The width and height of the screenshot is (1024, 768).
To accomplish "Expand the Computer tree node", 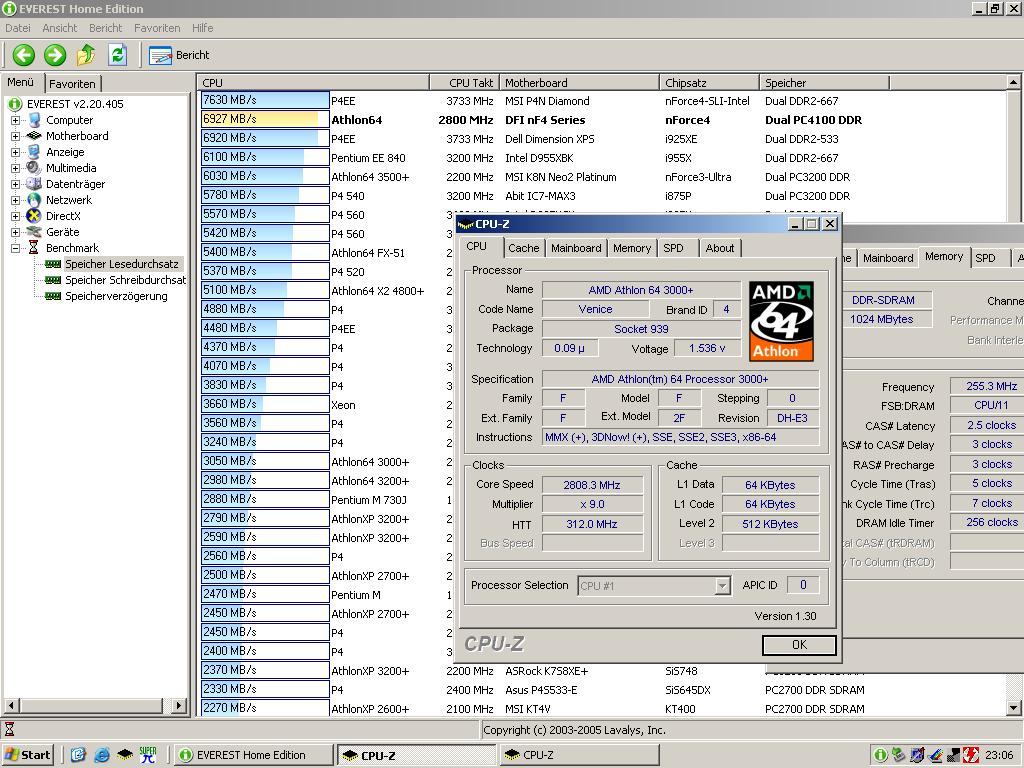I will [15, 120].
